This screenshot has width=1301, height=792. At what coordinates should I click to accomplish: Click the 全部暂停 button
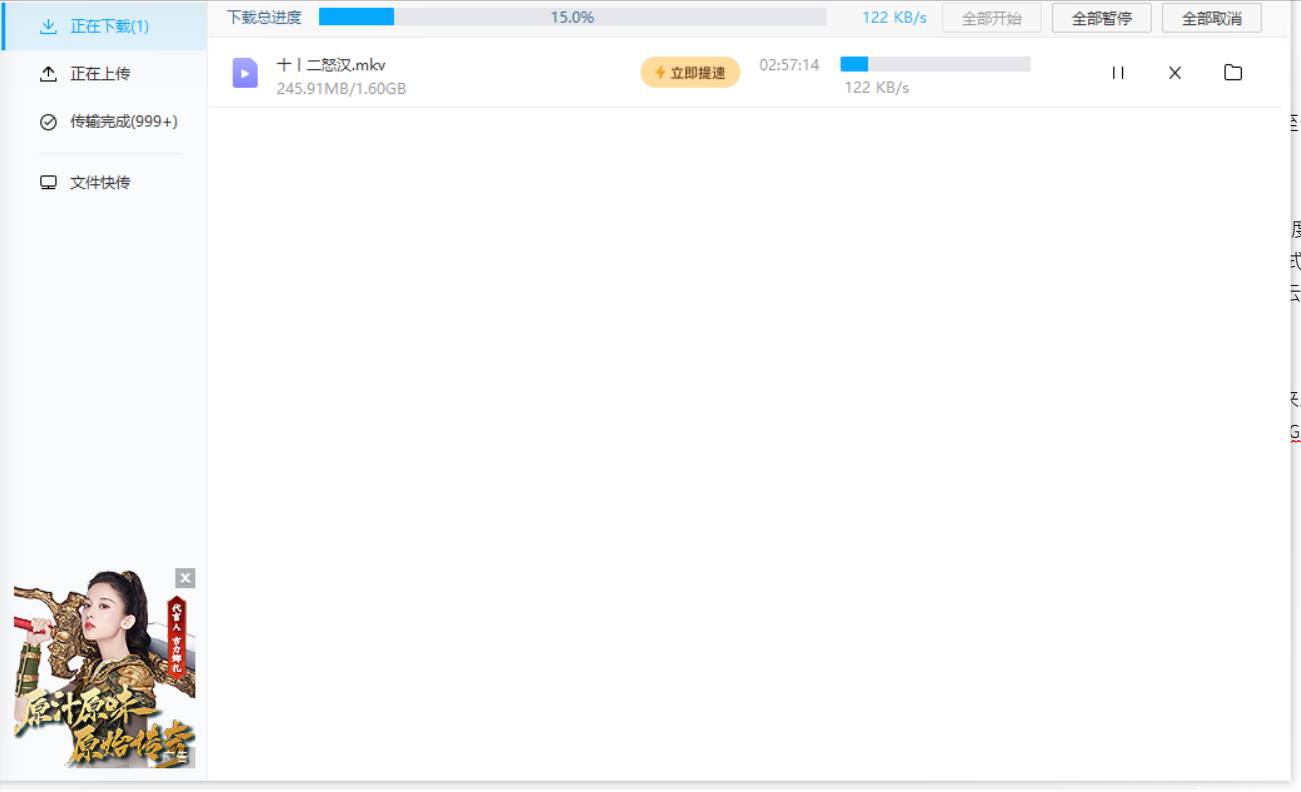[1101, 18]
